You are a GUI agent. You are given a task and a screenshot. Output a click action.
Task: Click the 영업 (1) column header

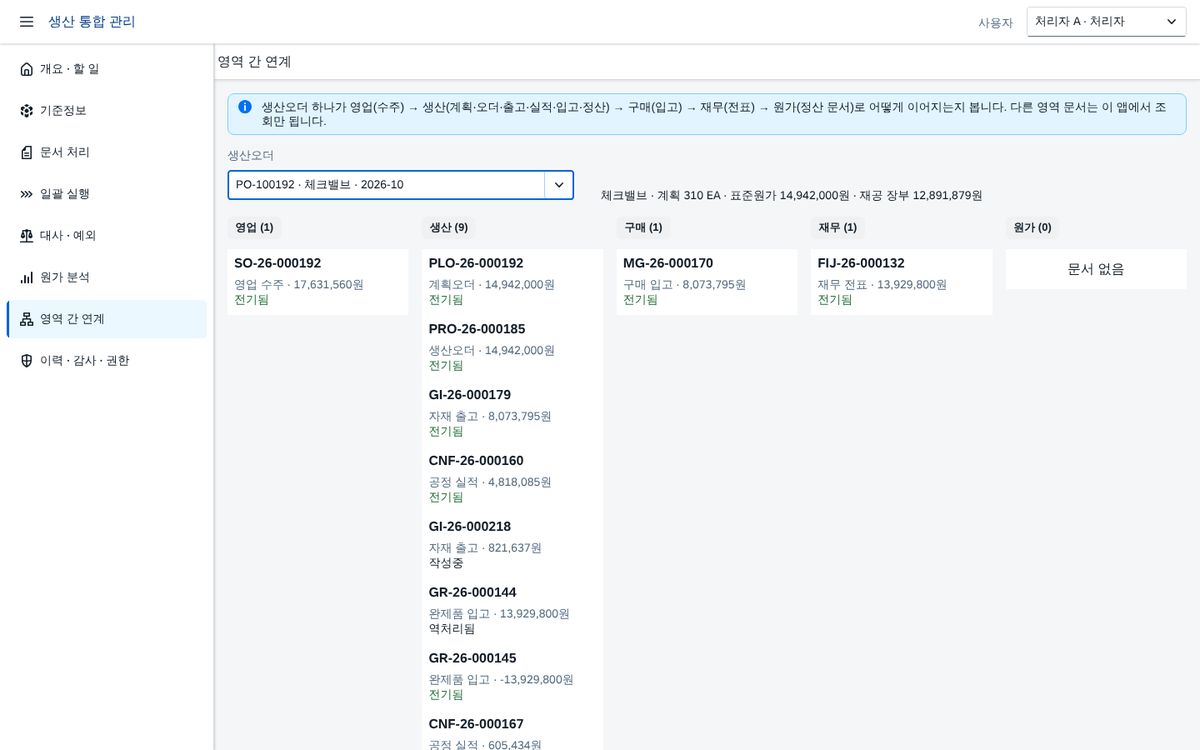pyautogui.click(x=254, y=228)
